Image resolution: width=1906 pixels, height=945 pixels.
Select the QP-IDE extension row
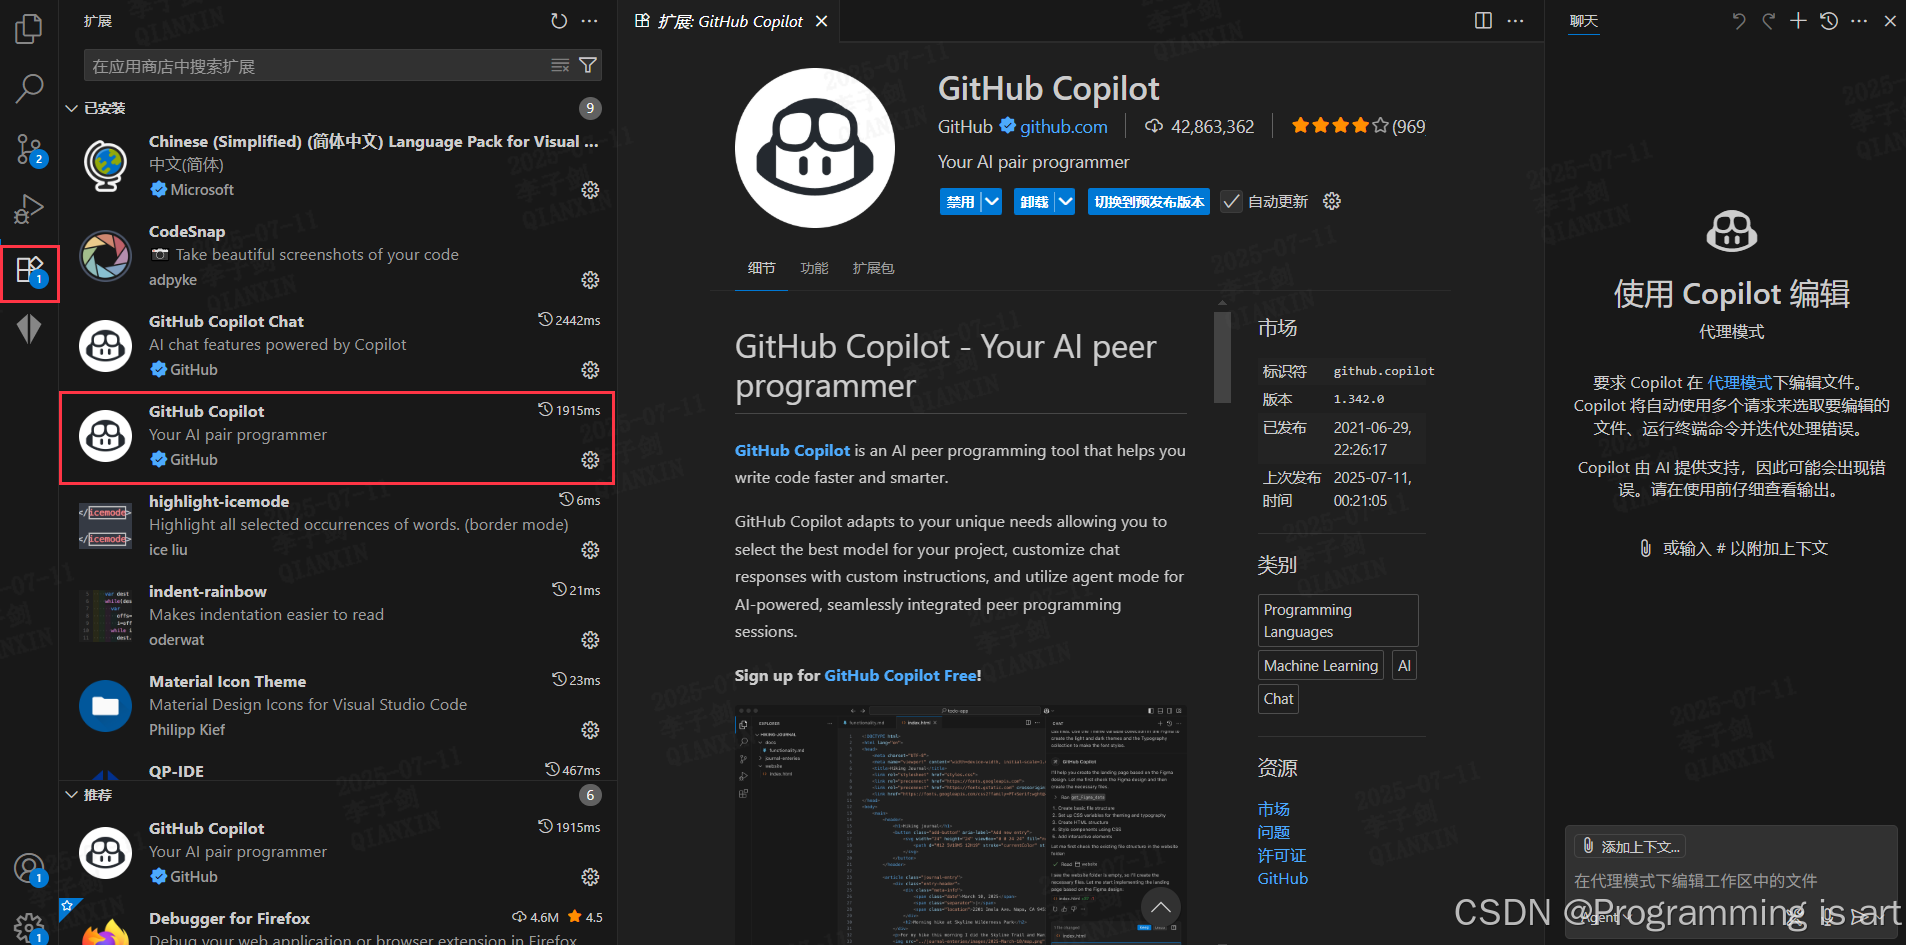337,770
